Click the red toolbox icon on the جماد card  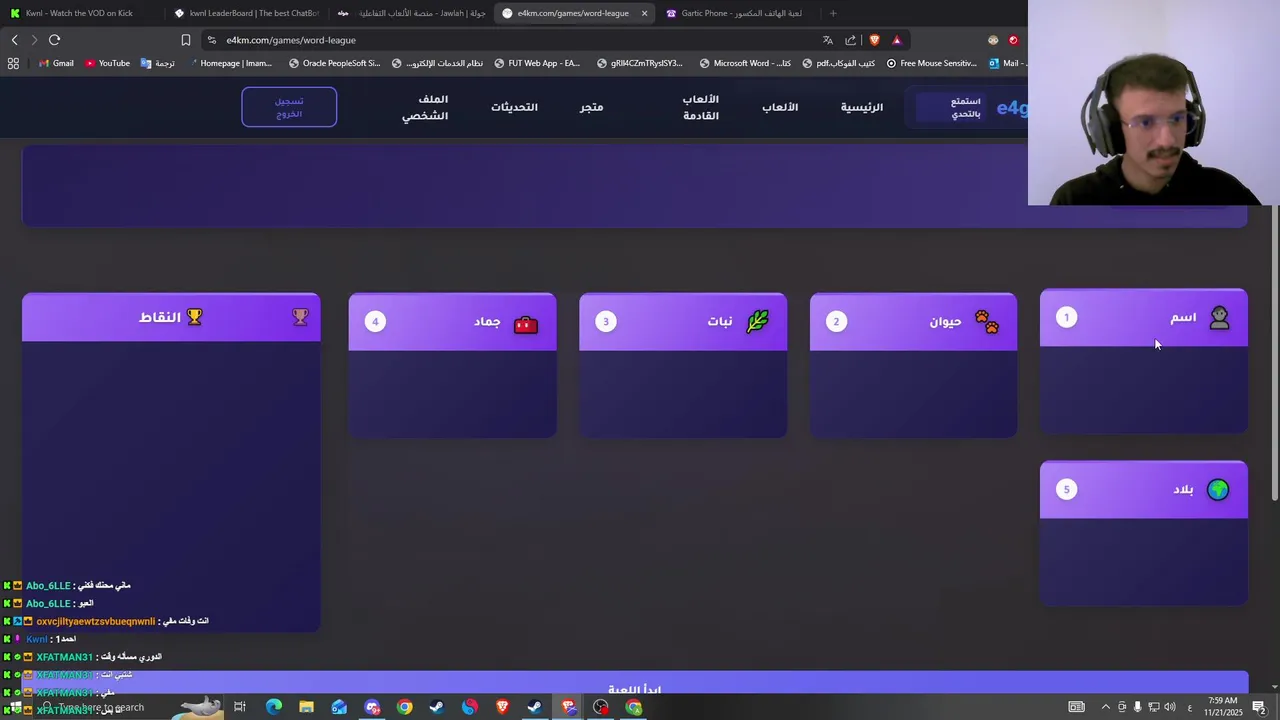pos(526,324)
